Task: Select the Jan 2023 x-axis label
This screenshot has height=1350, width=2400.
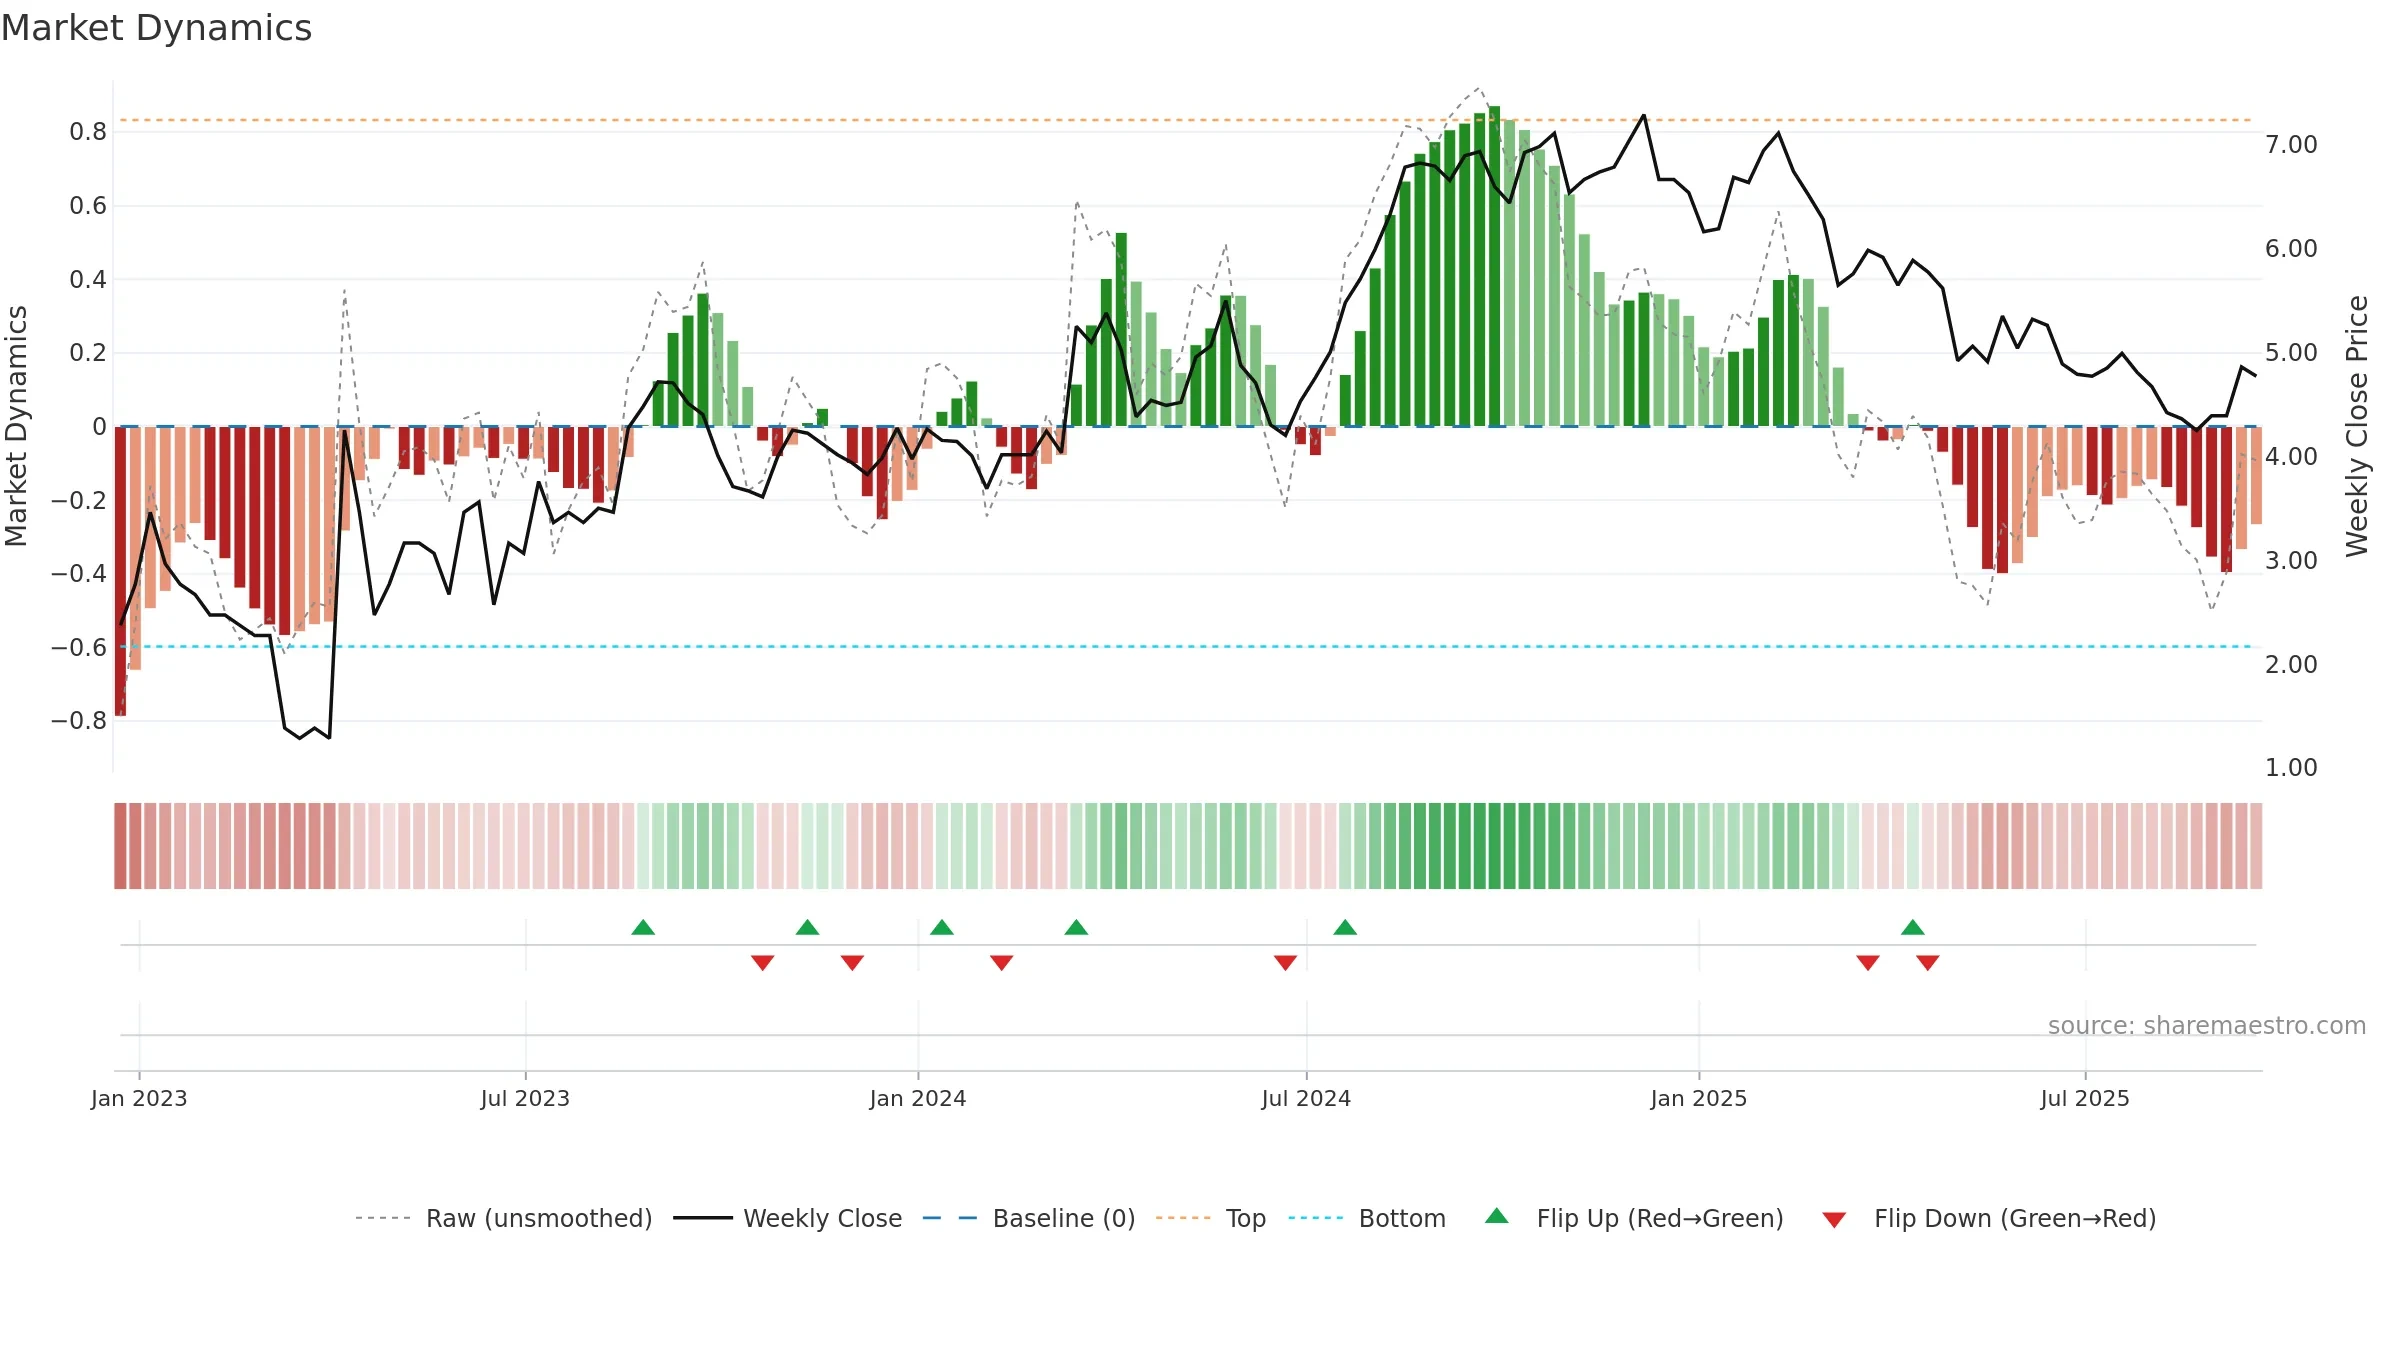Action: click(139, 1099)
